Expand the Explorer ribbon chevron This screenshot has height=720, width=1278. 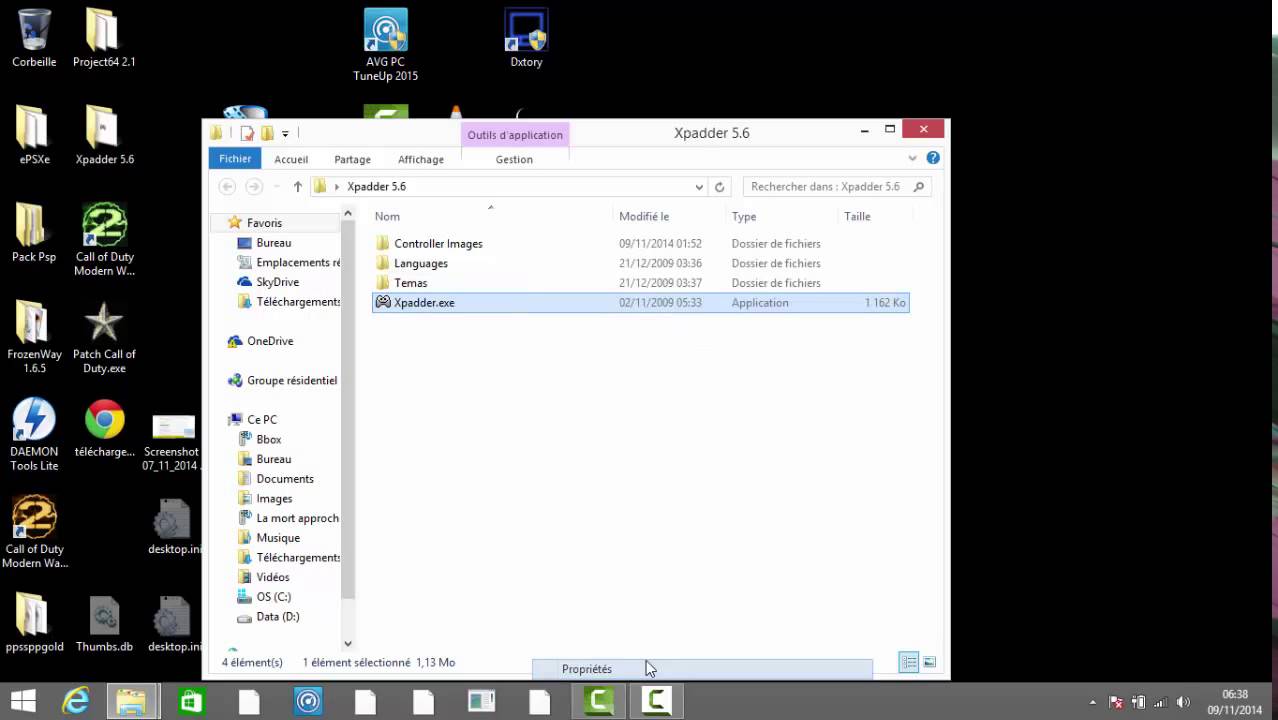pos(912,158)
